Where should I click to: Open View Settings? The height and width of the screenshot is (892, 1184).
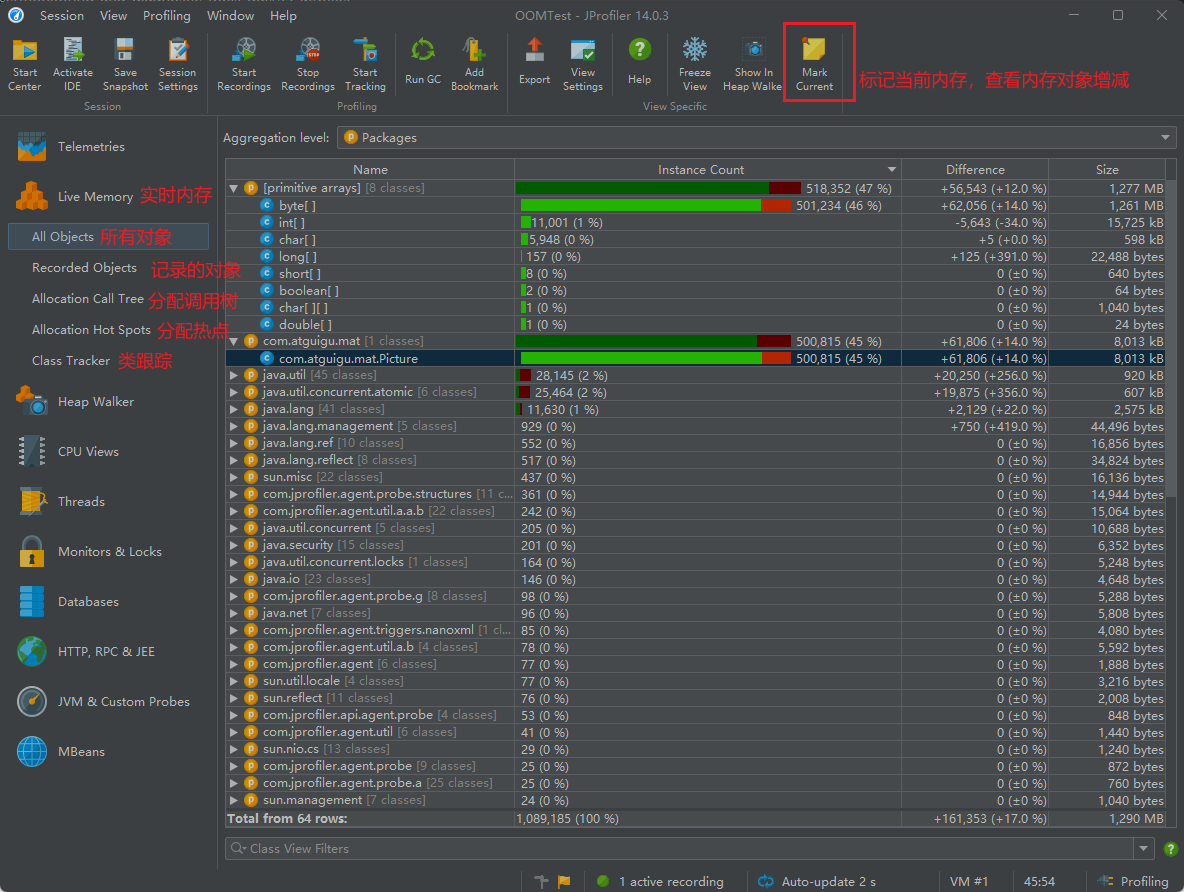click(x=583, y=65)
